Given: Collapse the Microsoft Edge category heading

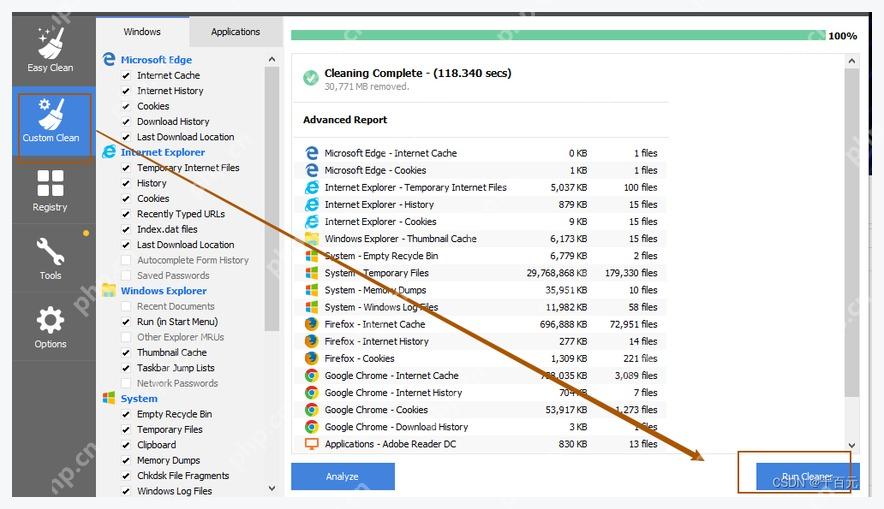Looking at the screenshot, I should pos(156,59).
